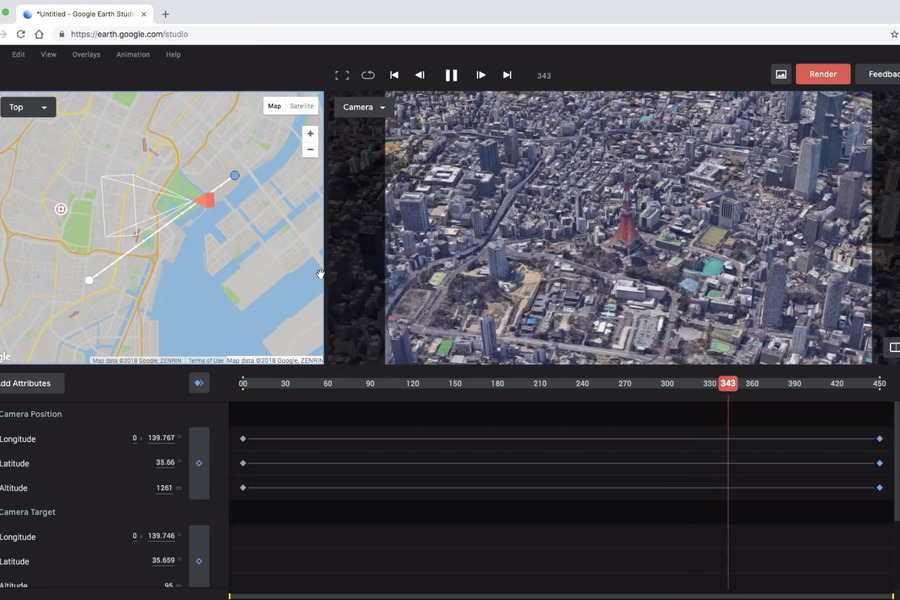This screenshot has width=900, height=600.
Task: Step forward one frame
Action: click(x=481, y=75)
